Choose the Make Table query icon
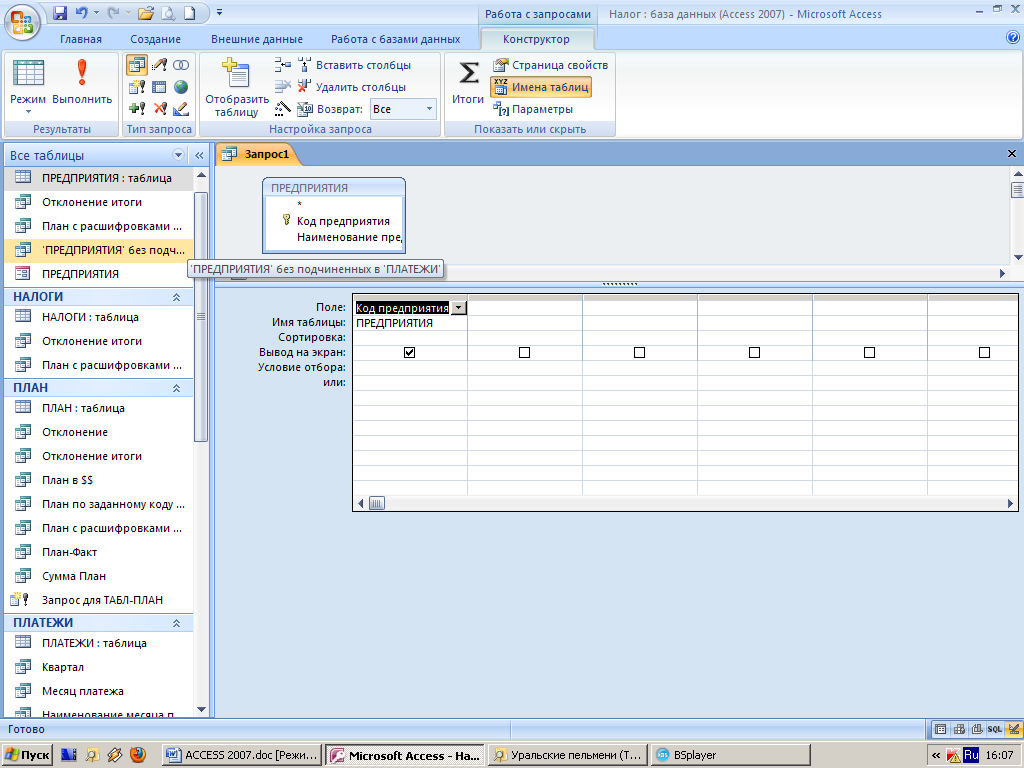This screenshot has height=768, width=1024. coord(137,87)
